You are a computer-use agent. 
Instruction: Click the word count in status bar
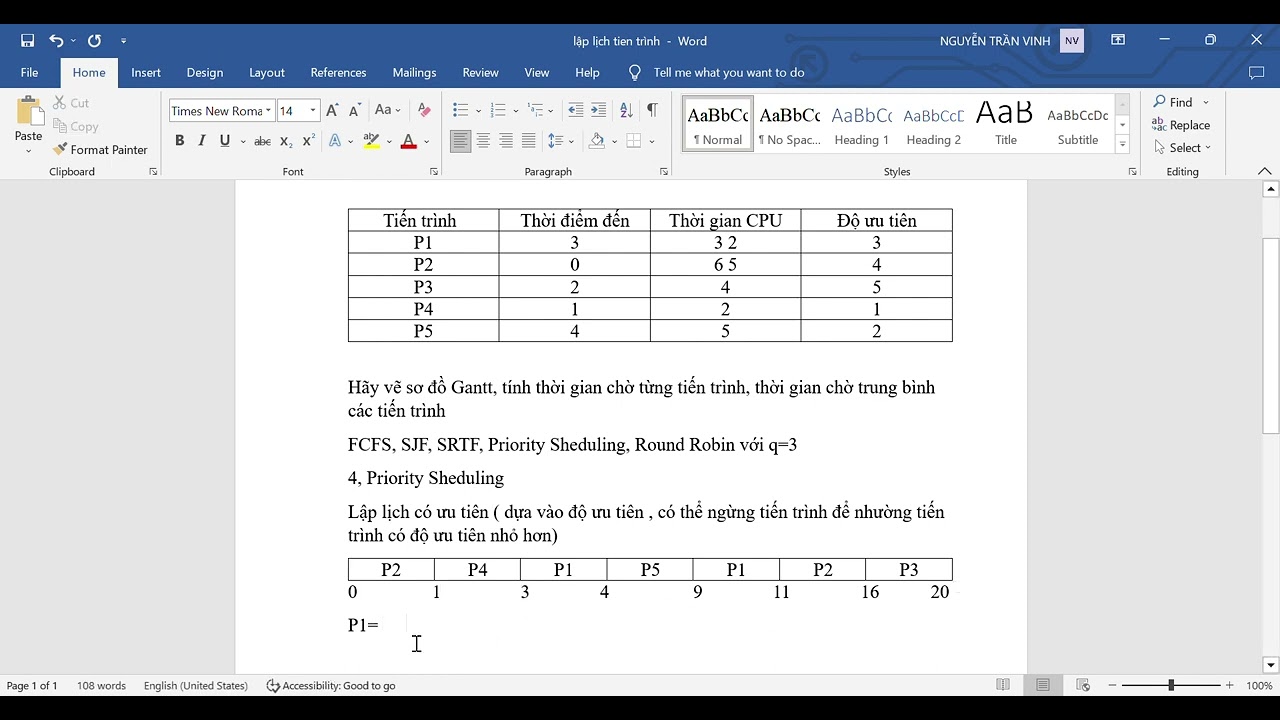[x=101, y=686]
